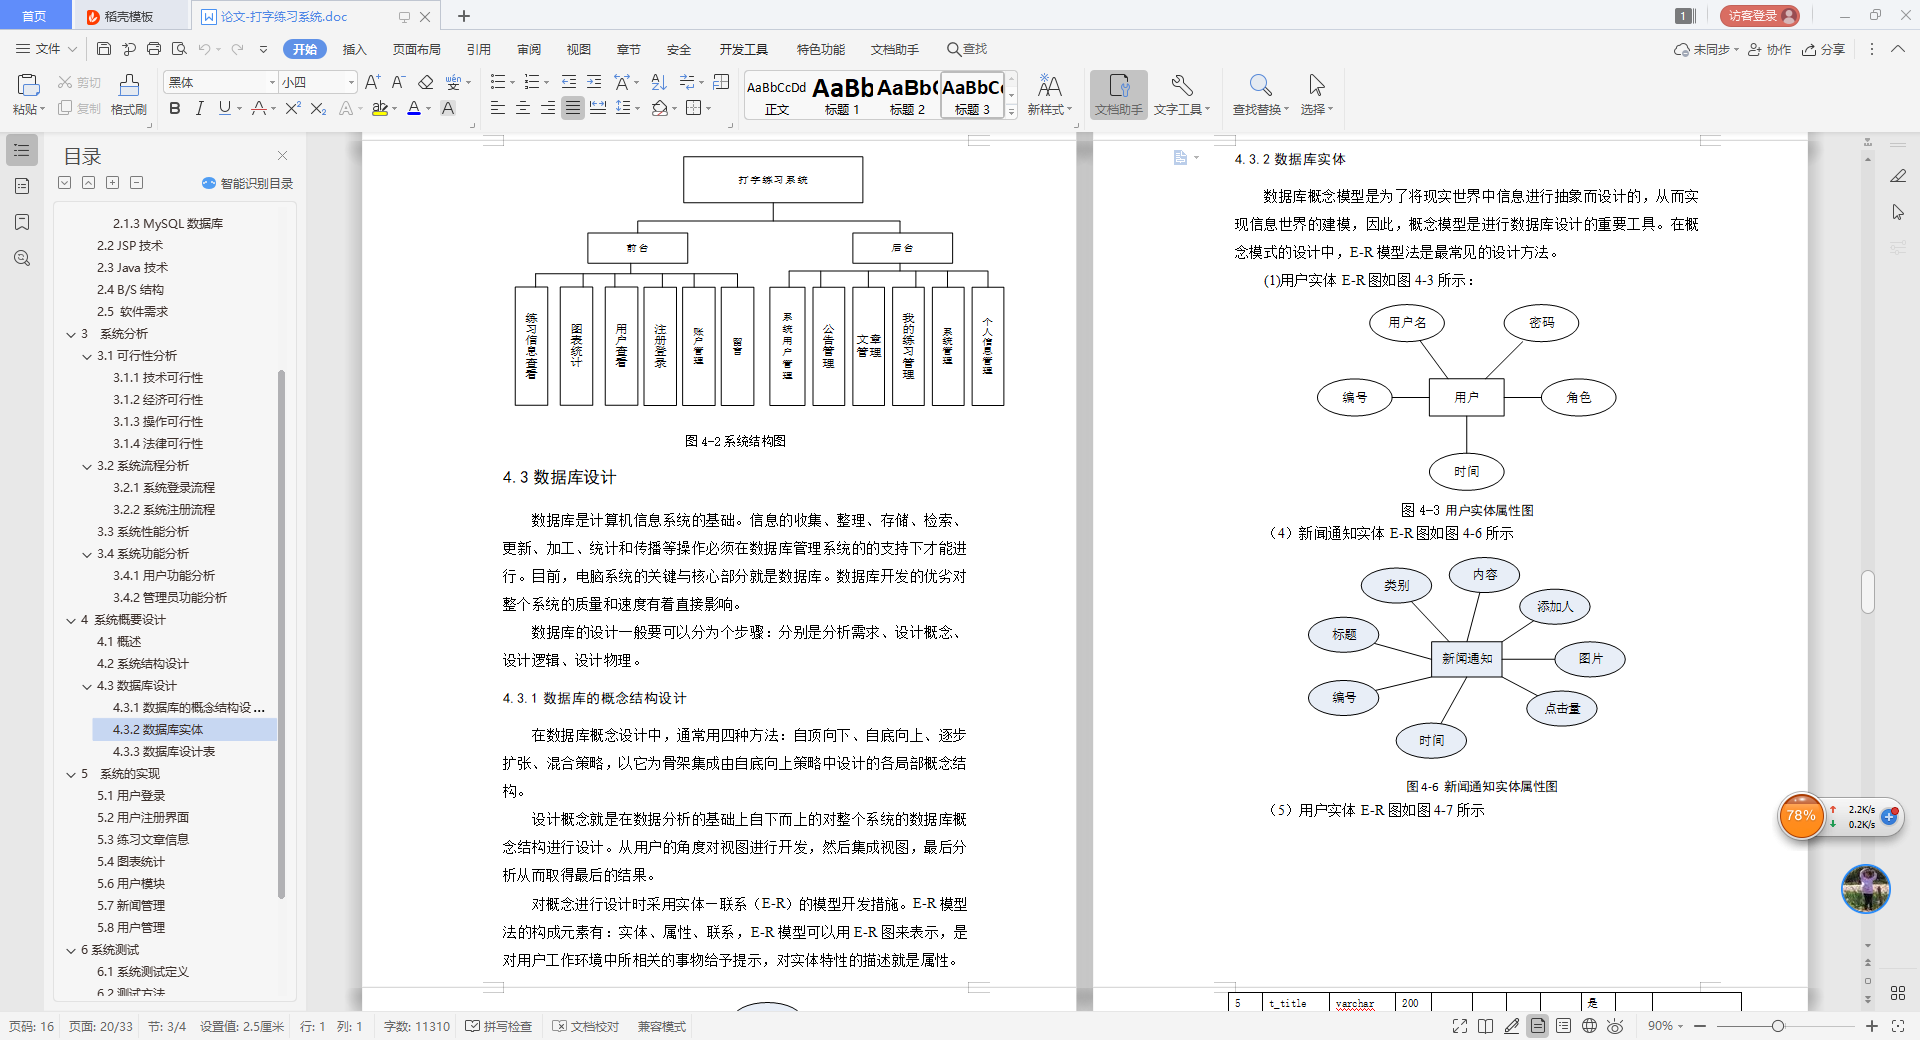
Task: Click the Sort (A-Z) icon
Action: 658,82
